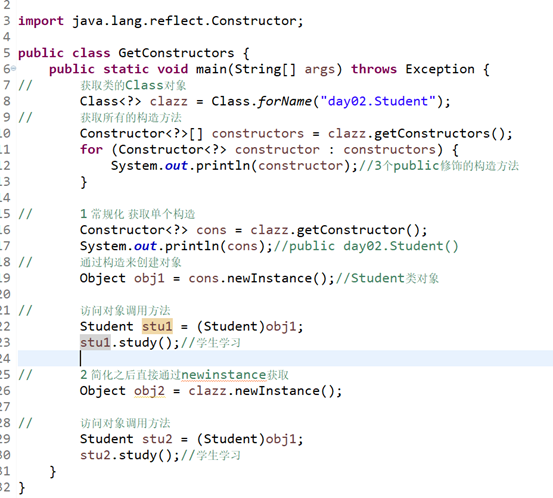
Task: Click println(constructor) statement in loop
Action: coord(235,166)
